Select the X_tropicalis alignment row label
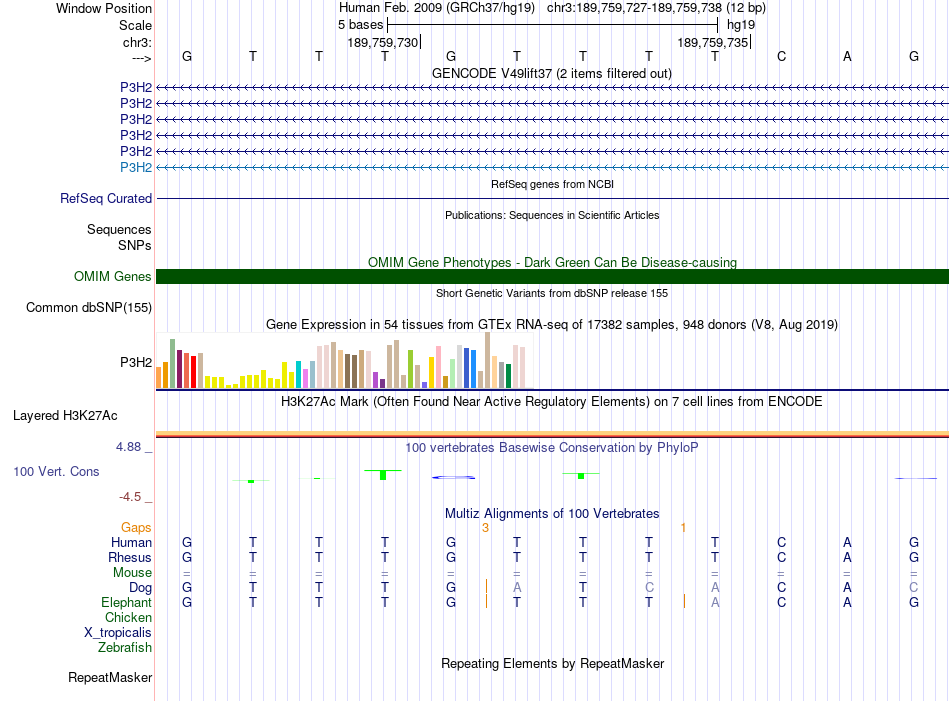Image resolution: width=950 pixels, height=701 pixels. click(x=118, y=633)
